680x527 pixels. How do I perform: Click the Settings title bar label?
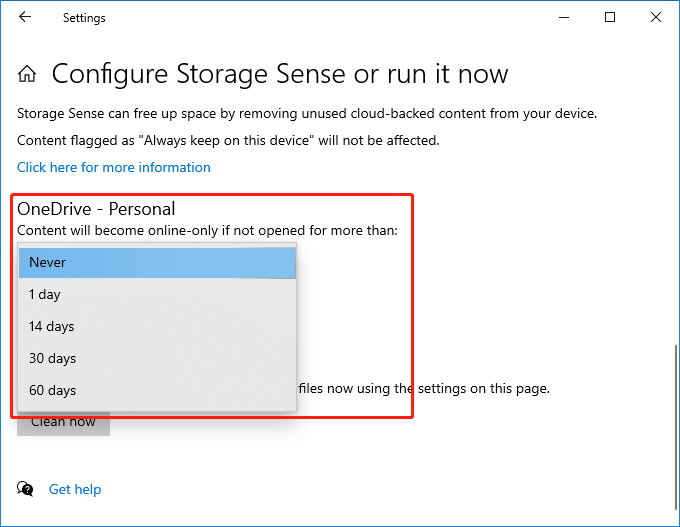pyautogui.click(x=84, y=18)
